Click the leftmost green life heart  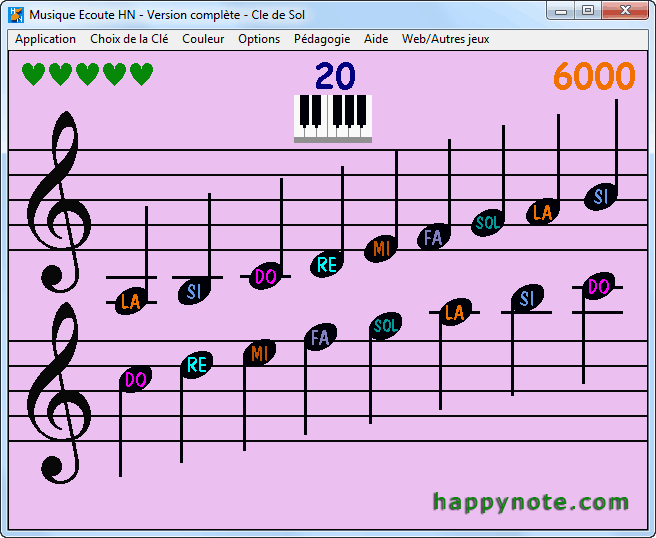33,74
